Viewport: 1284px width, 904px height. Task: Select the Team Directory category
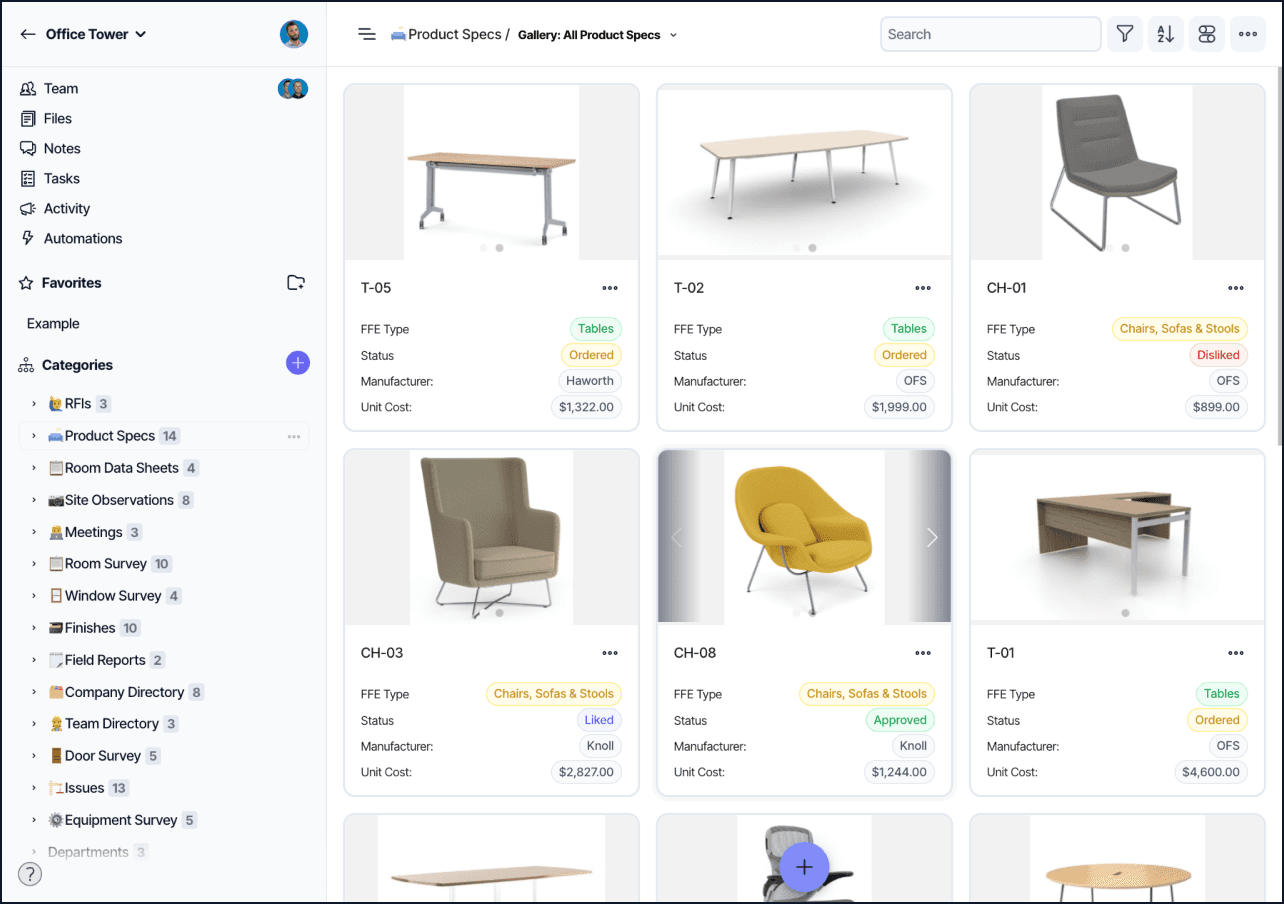pyautogui.click(x=112, y=724)
